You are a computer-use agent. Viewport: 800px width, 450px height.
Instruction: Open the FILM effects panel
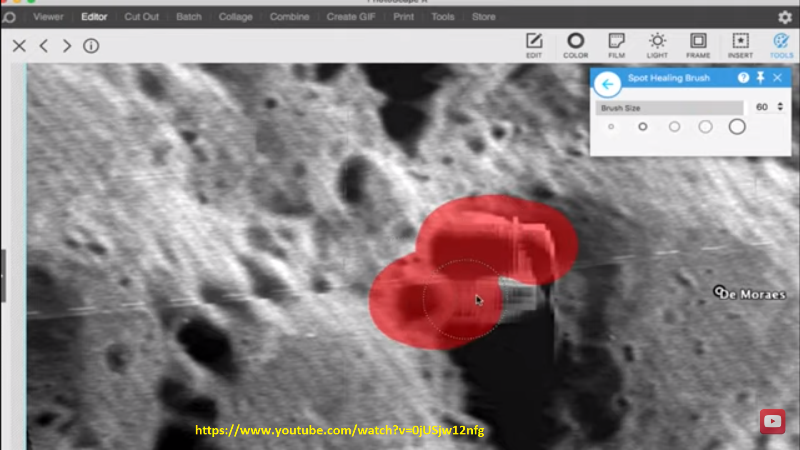(x=616, y=45)
